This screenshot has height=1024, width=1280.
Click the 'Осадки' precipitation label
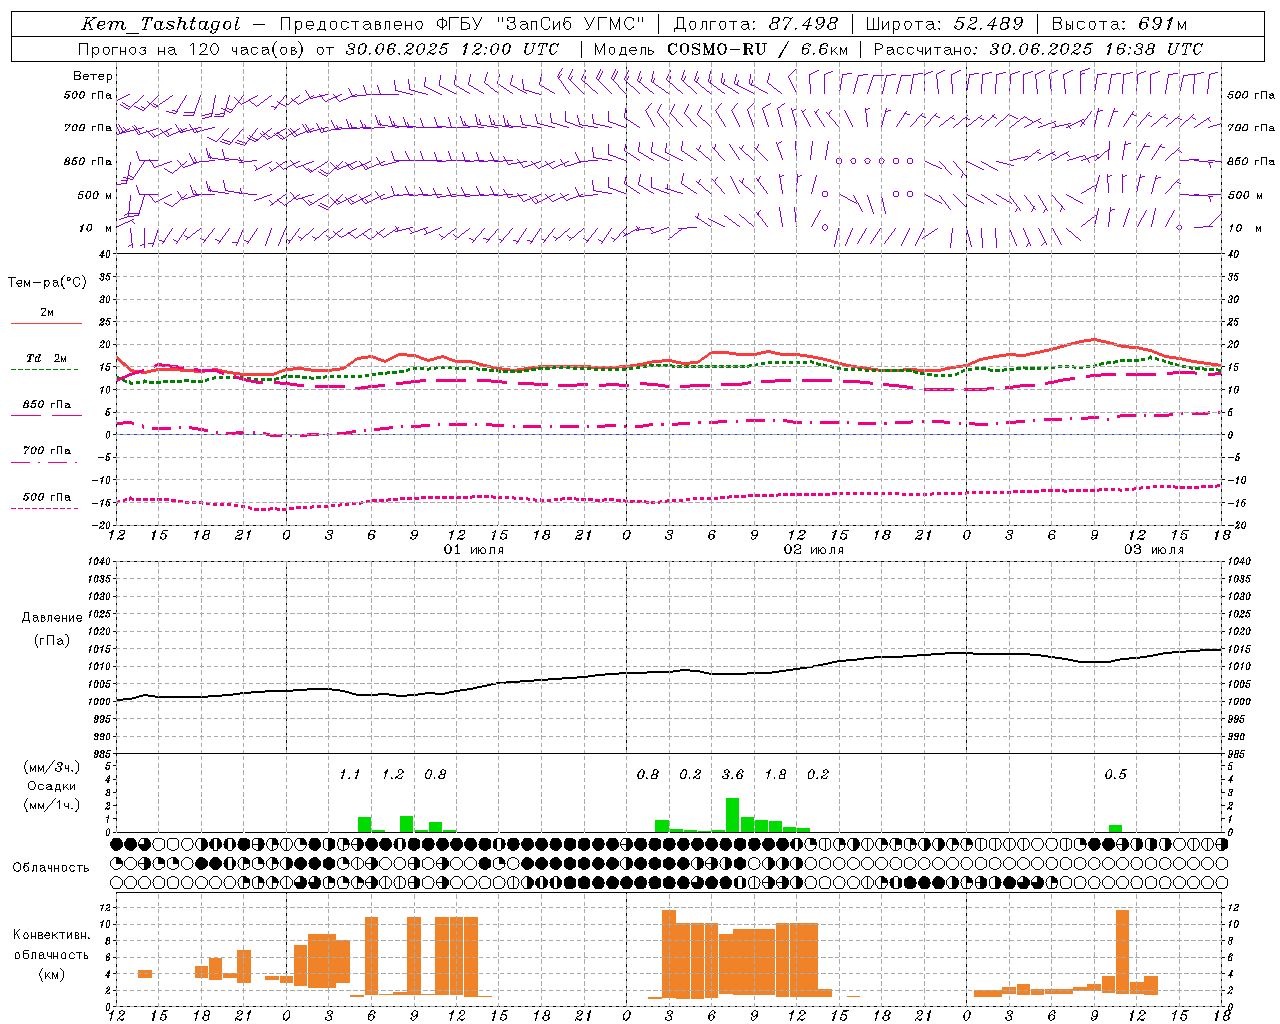(52, 786)
